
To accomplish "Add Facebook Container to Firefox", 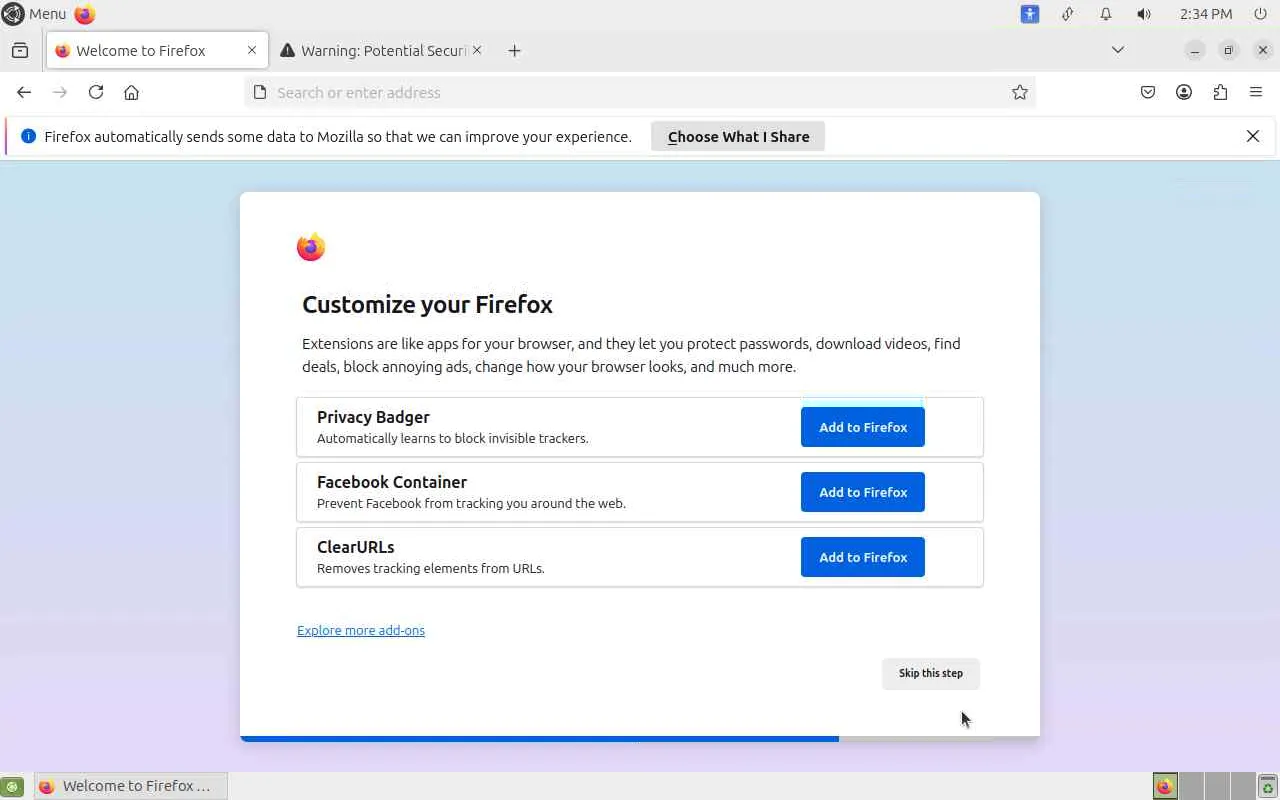I will click(862, 492).
